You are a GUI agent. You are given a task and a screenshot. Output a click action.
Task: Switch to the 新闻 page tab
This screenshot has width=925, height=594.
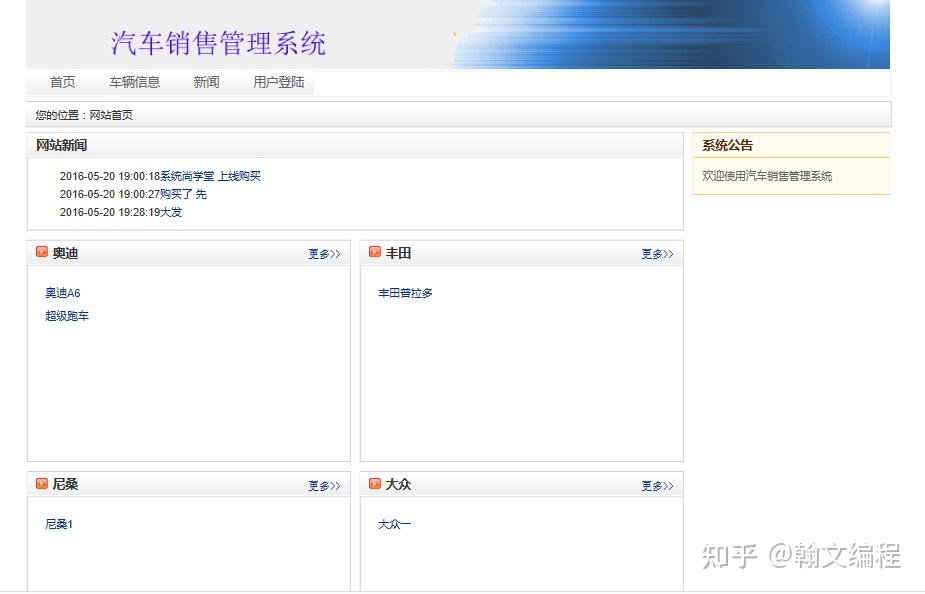(205, 82)
